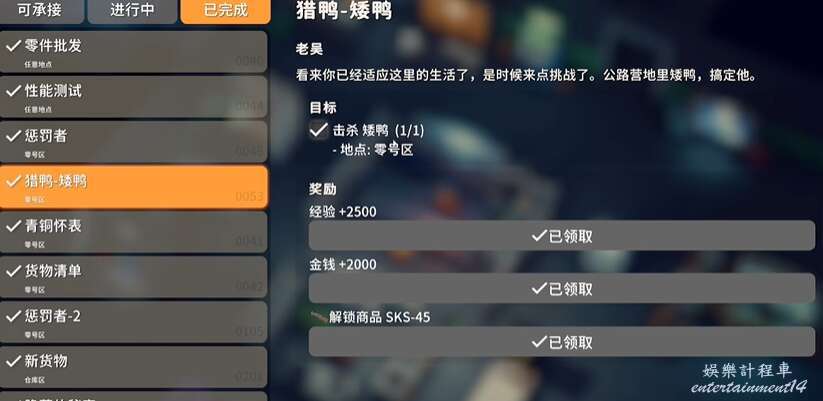Select the 新货物 quest in 仓库区
The height and width of the screenshot is (401, 823).
pos(133,367)
